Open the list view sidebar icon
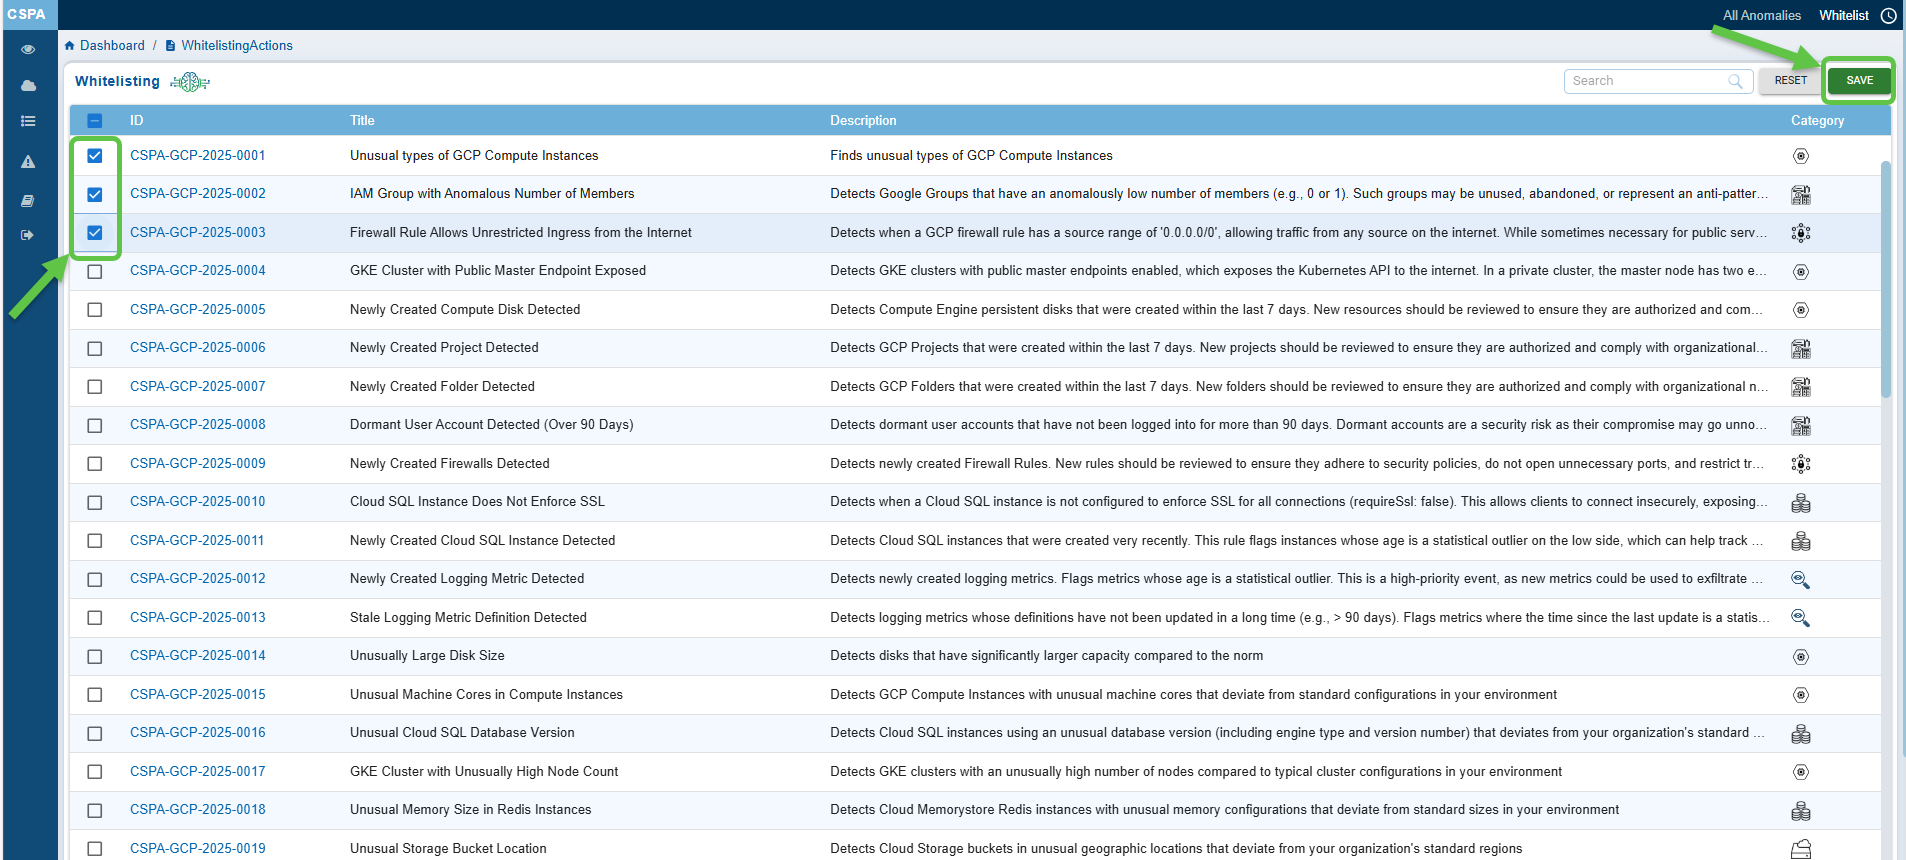1906x860 pixels. tap(28, 121)
